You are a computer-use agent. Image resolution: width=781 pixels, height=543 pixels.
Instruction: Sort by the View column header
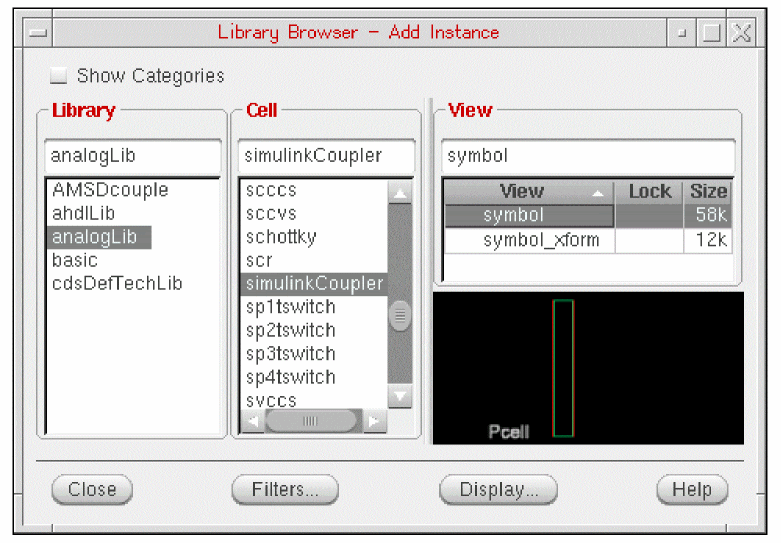pyautogui.click(x=529, y=191)
